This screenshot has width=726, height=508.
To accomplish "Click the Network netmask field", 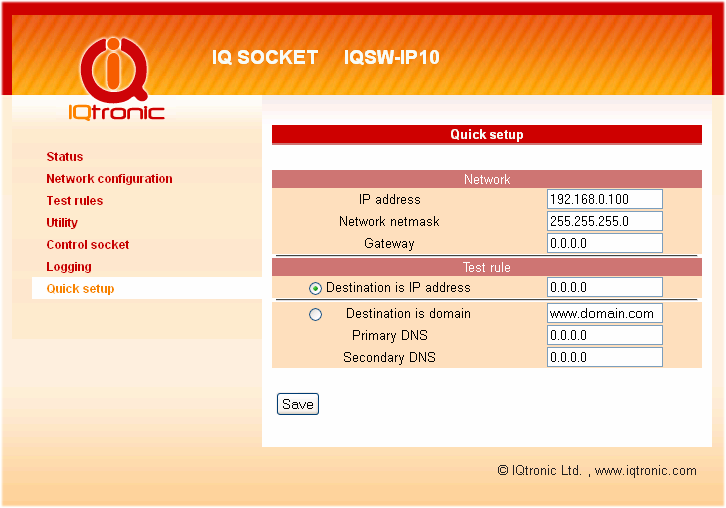I will click(x=605, y=221).
